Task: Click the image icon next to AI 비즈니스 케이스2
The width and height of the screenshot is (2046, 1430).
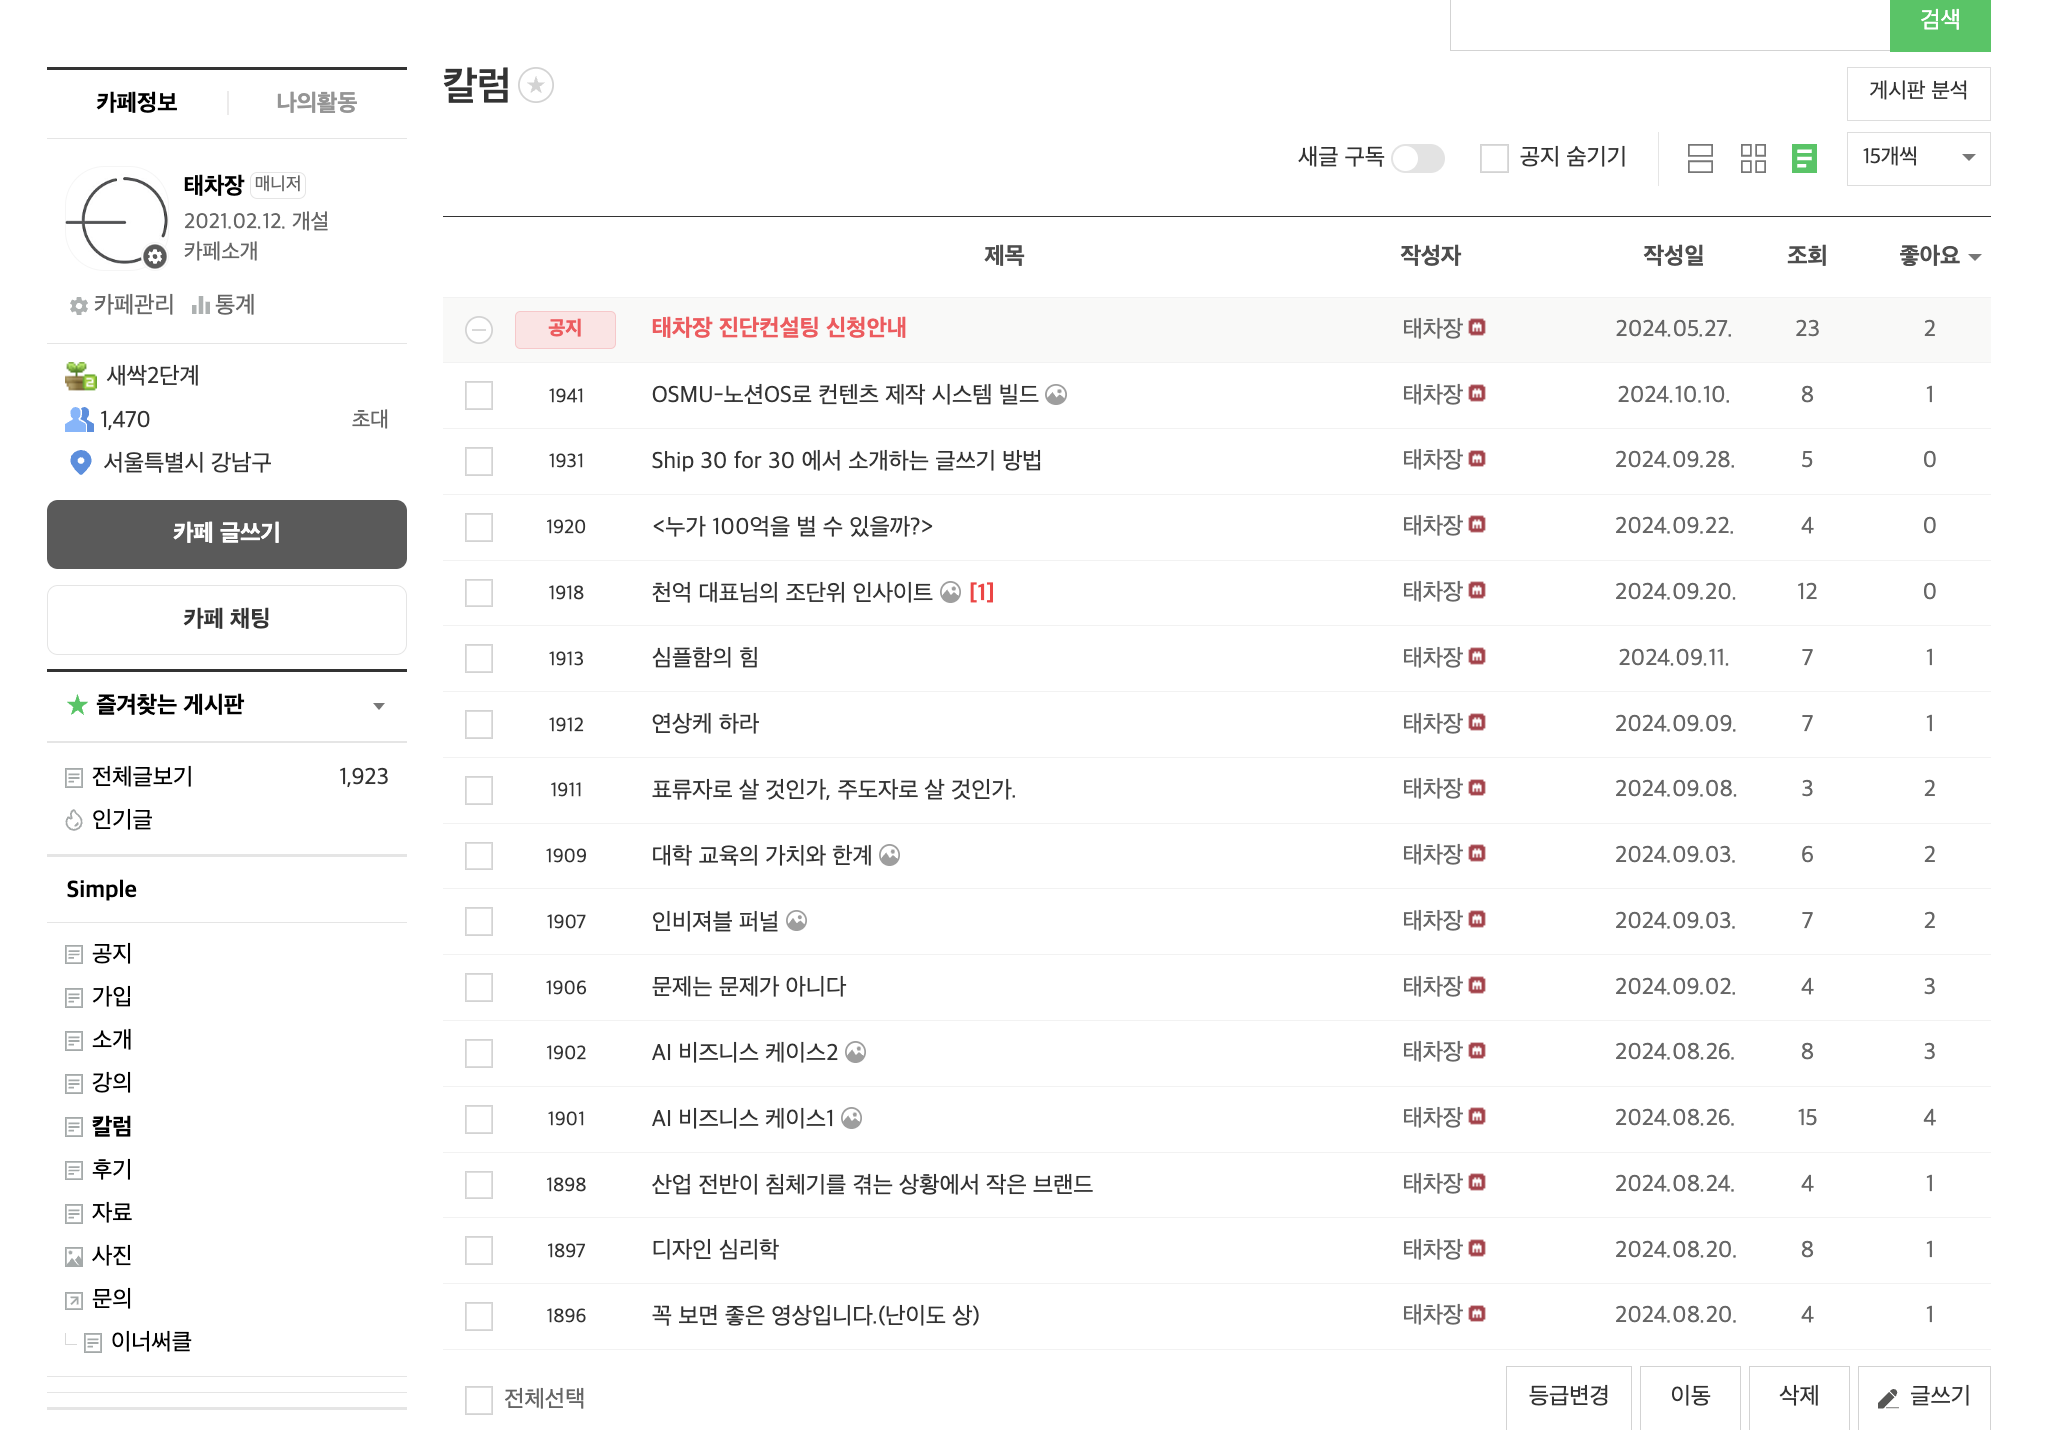Action: pos(855,1052)
